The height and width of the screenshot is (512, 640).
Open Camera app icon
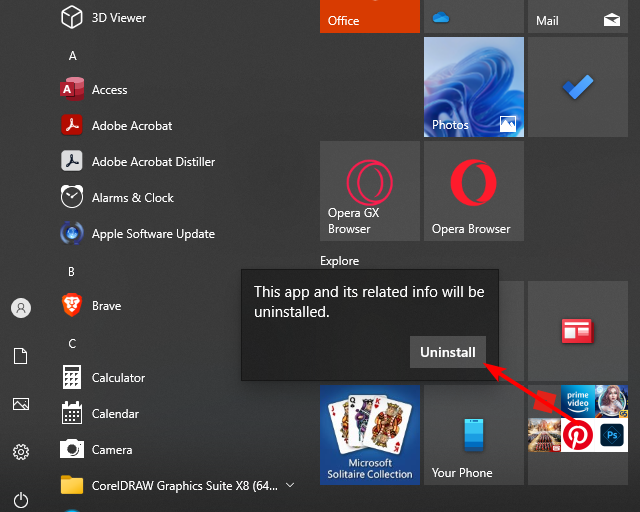72,449
